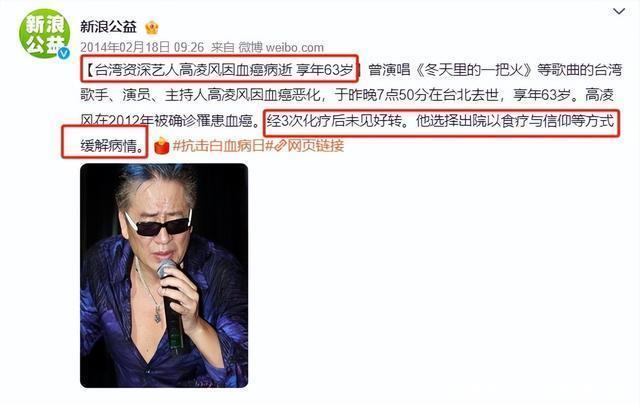Click the blue verified badge on avatar
The width and height of the screenshot is (640, 405).
(x=63, y=53)
